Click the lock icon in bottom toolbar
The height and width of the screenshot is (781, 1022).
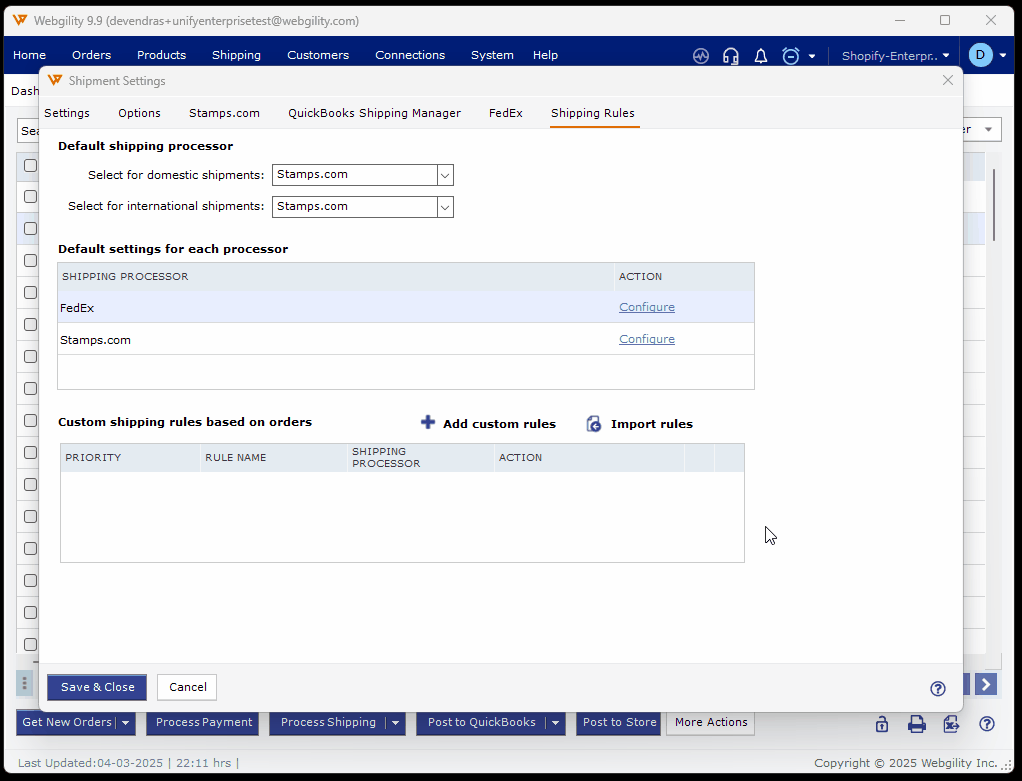click(882, 724)
